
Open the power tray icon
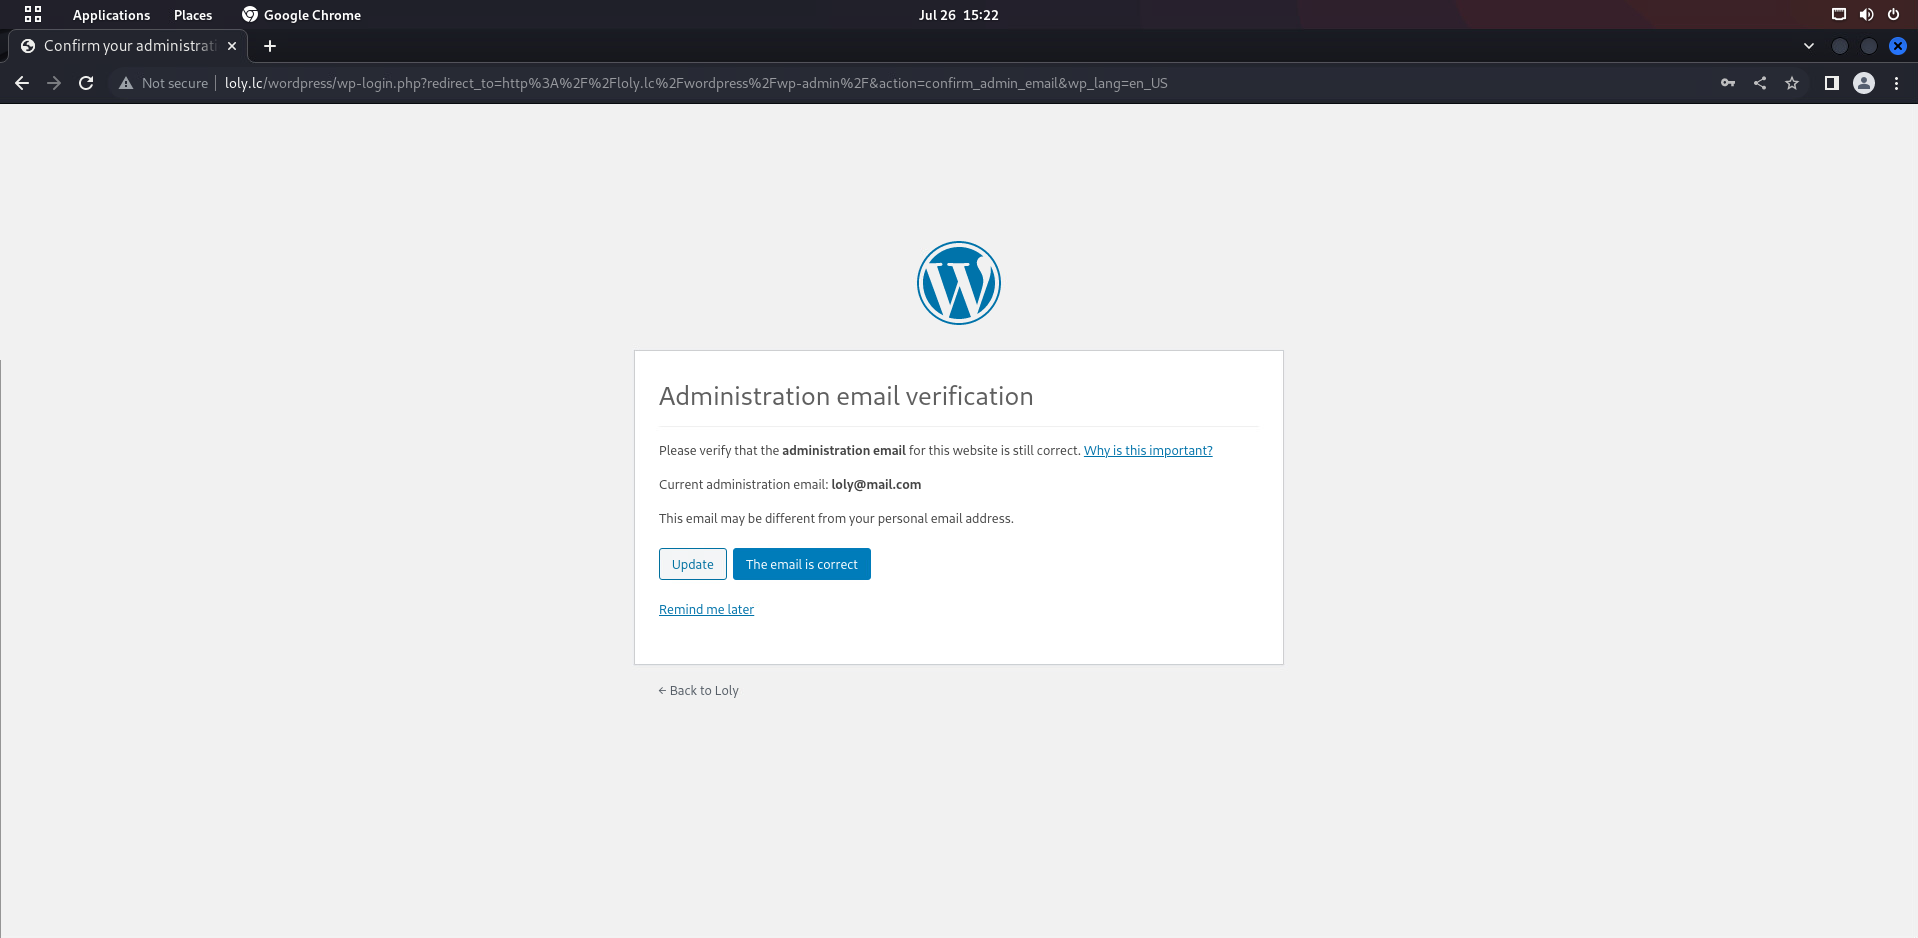(x=1893, y=14)
